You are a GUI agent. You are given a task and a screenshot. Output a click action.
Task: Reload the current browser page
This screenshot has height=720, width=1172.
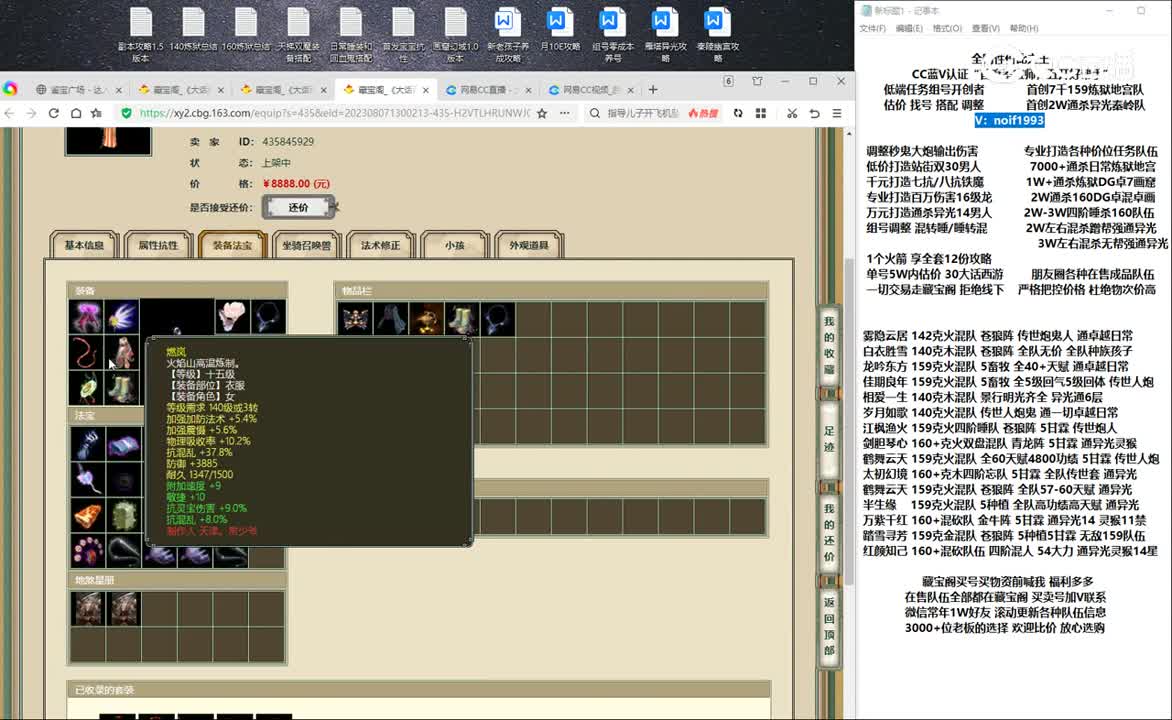(x=54, y=113)
